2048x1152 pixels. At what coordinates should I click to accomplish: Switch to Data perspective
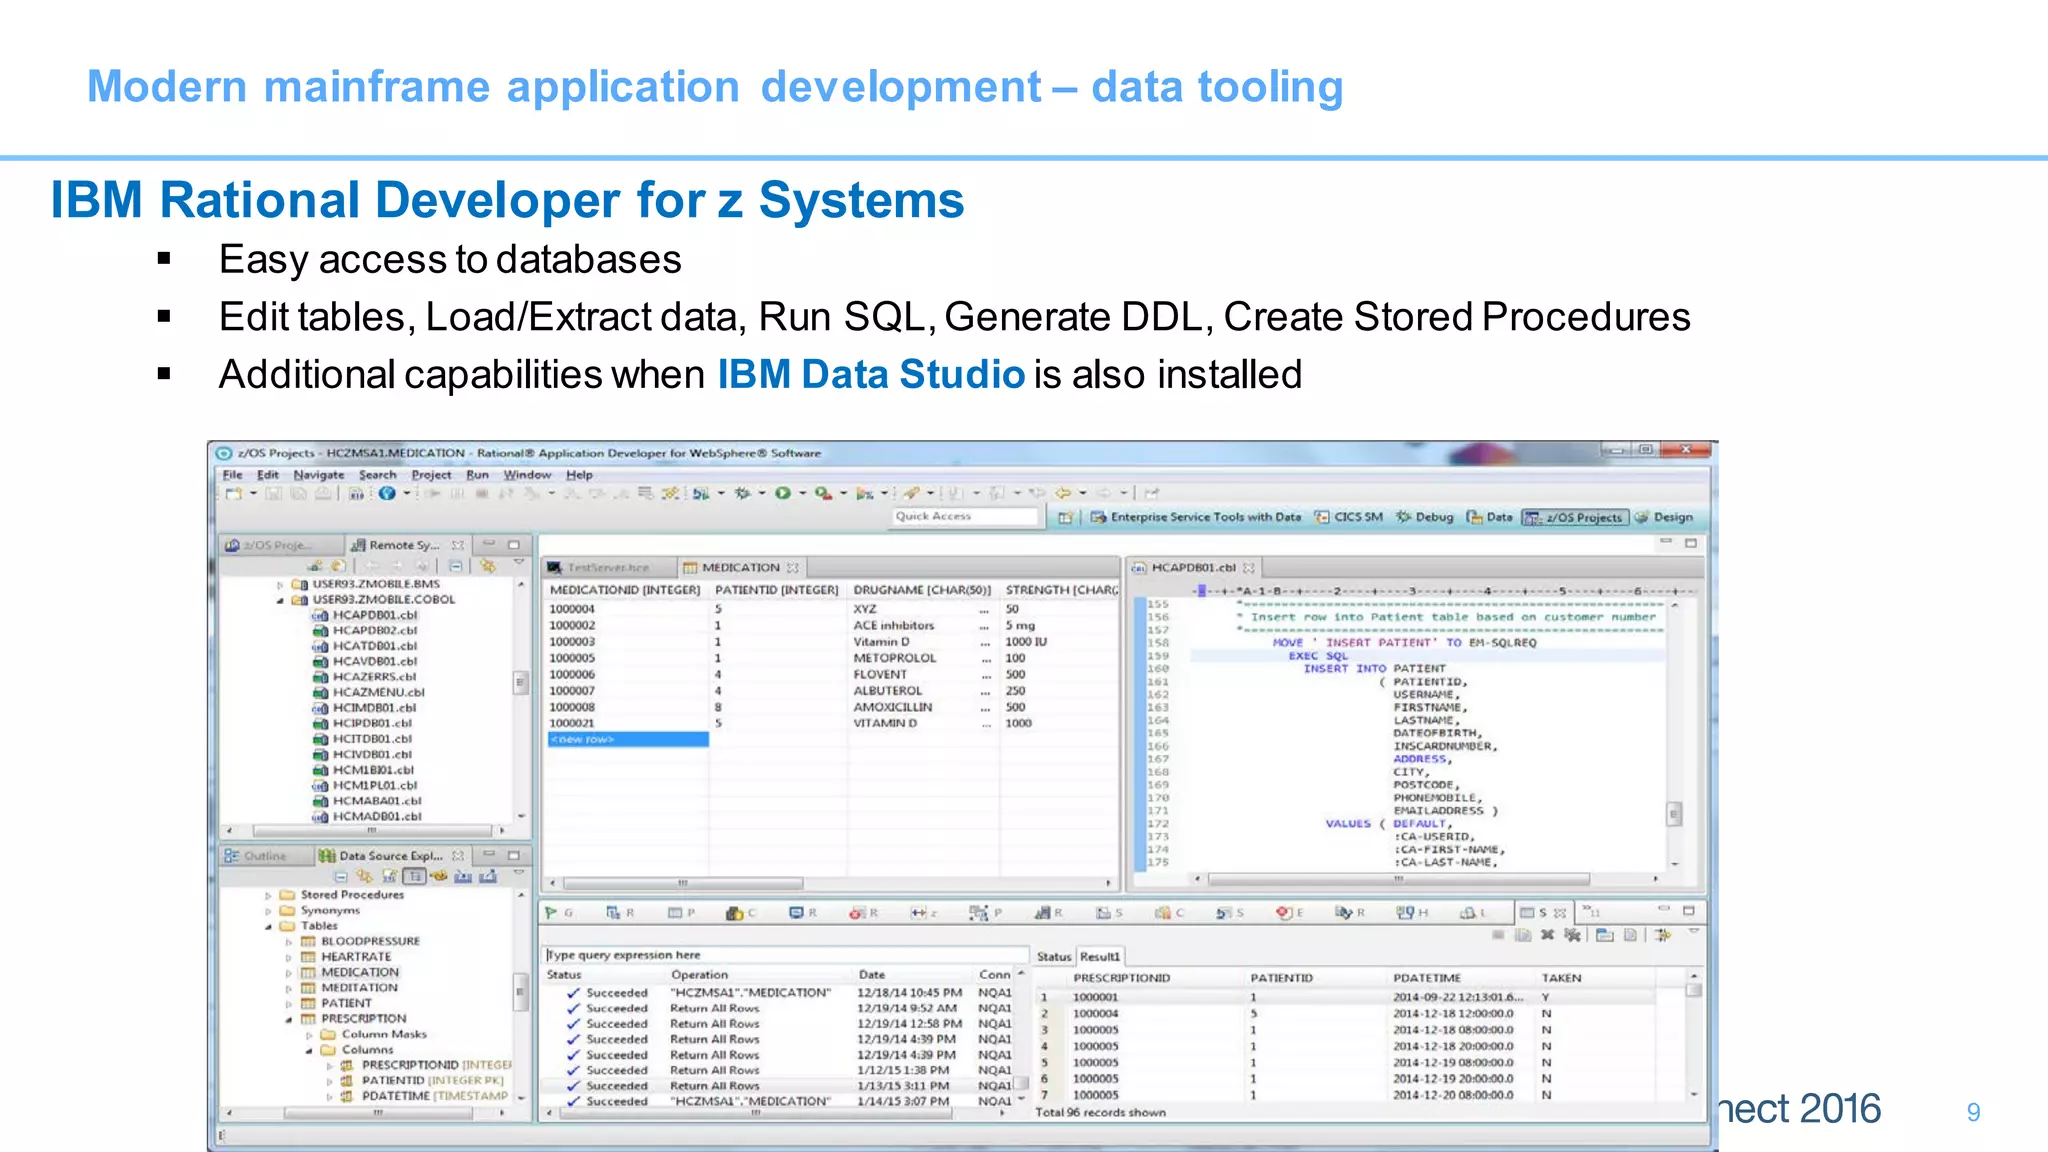(1489, 517)
